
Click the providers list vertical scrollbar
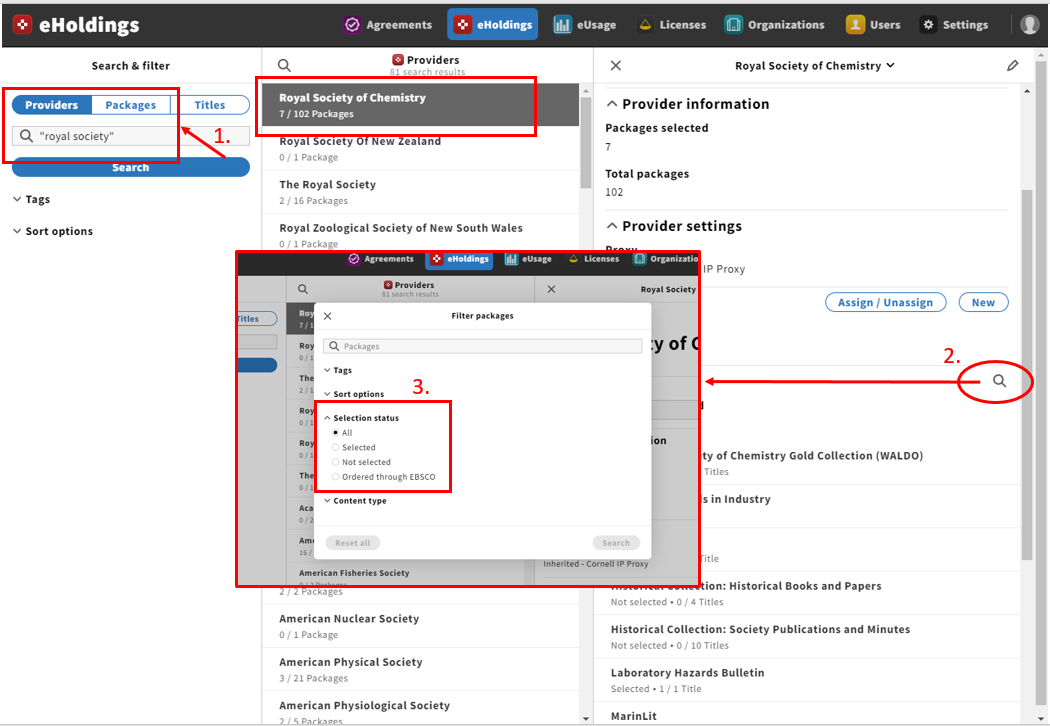tap(586, 142)
